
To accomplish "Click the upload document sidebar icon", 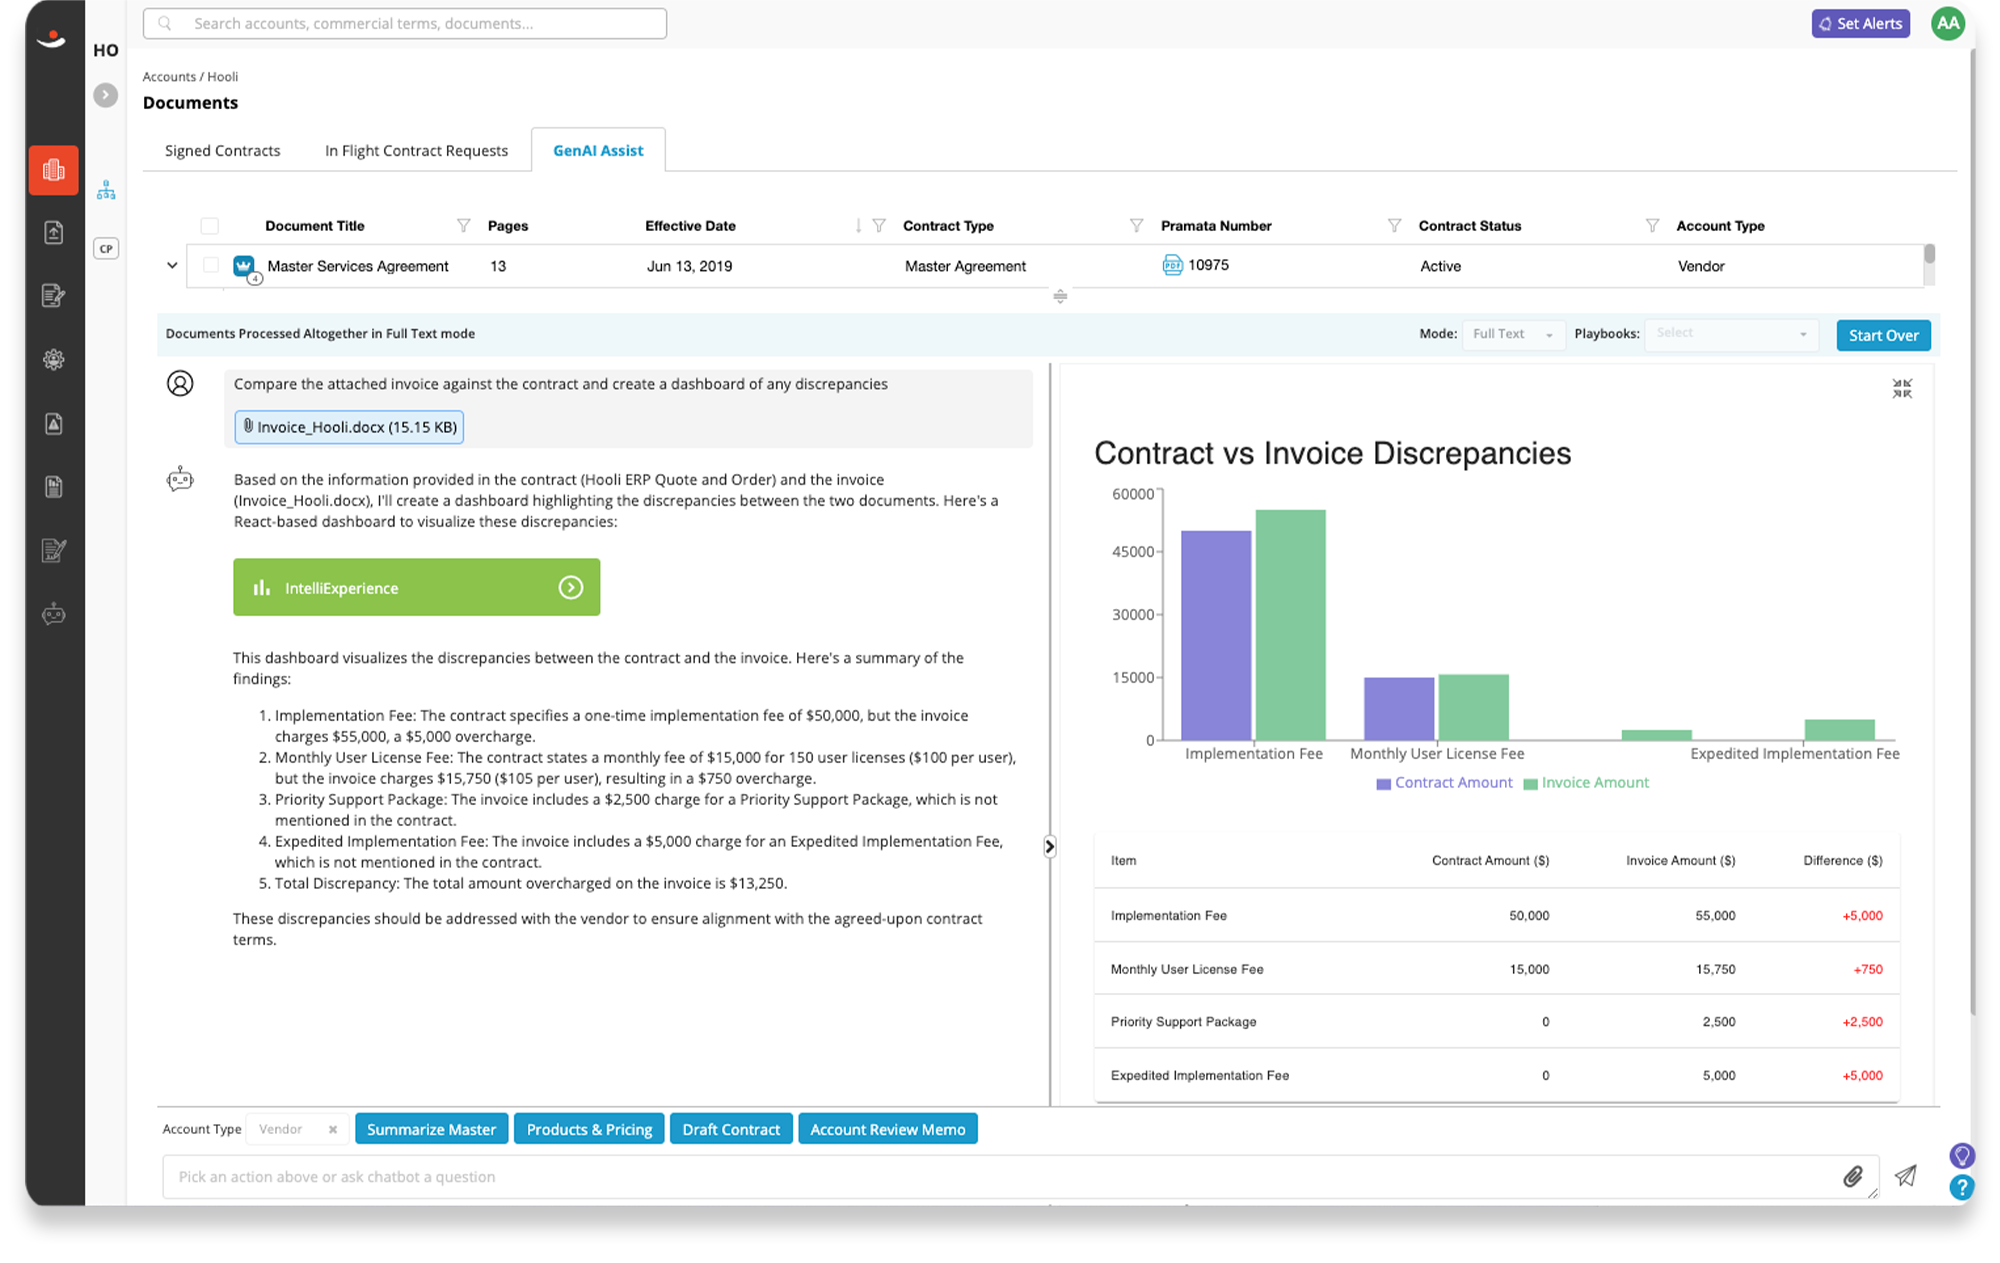I will (54, 232).
